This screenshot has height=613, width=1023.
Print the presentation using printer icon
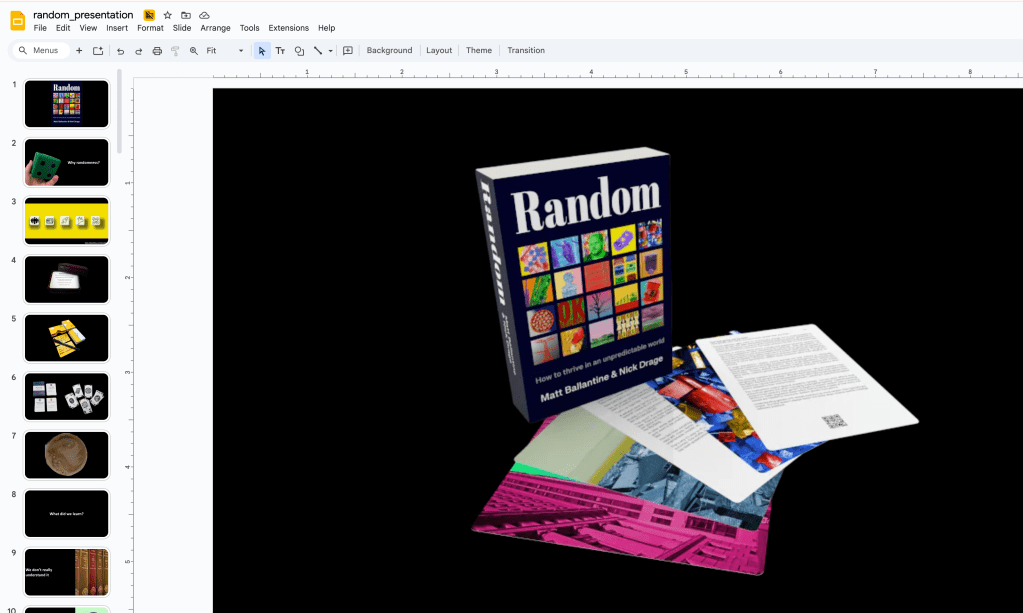click(x=157, y=50)
